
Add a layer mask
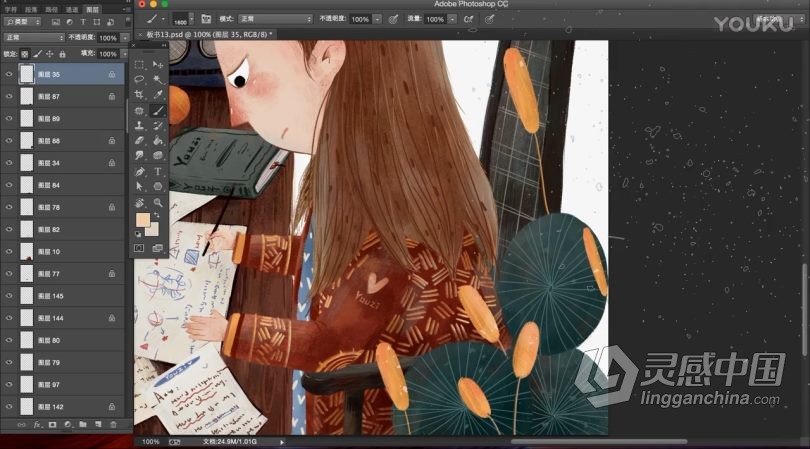click(x=52, y=425)
